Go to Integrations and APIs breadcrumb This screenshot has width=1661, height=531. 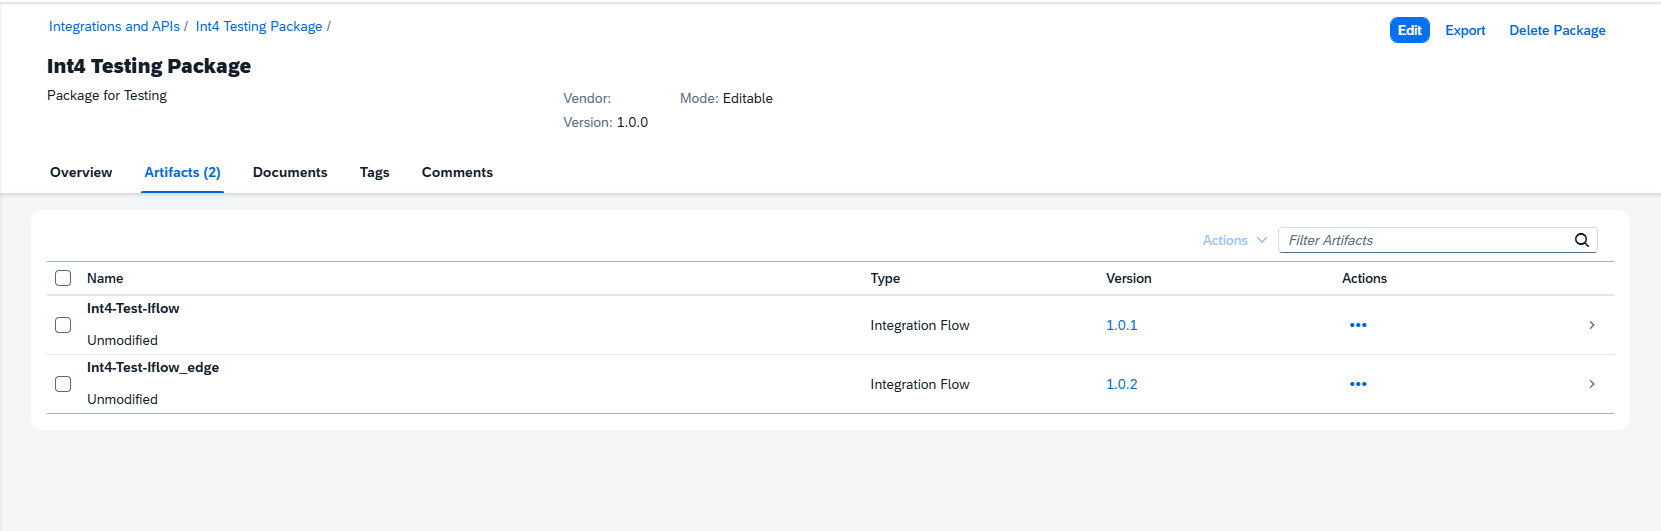[114, 26]
